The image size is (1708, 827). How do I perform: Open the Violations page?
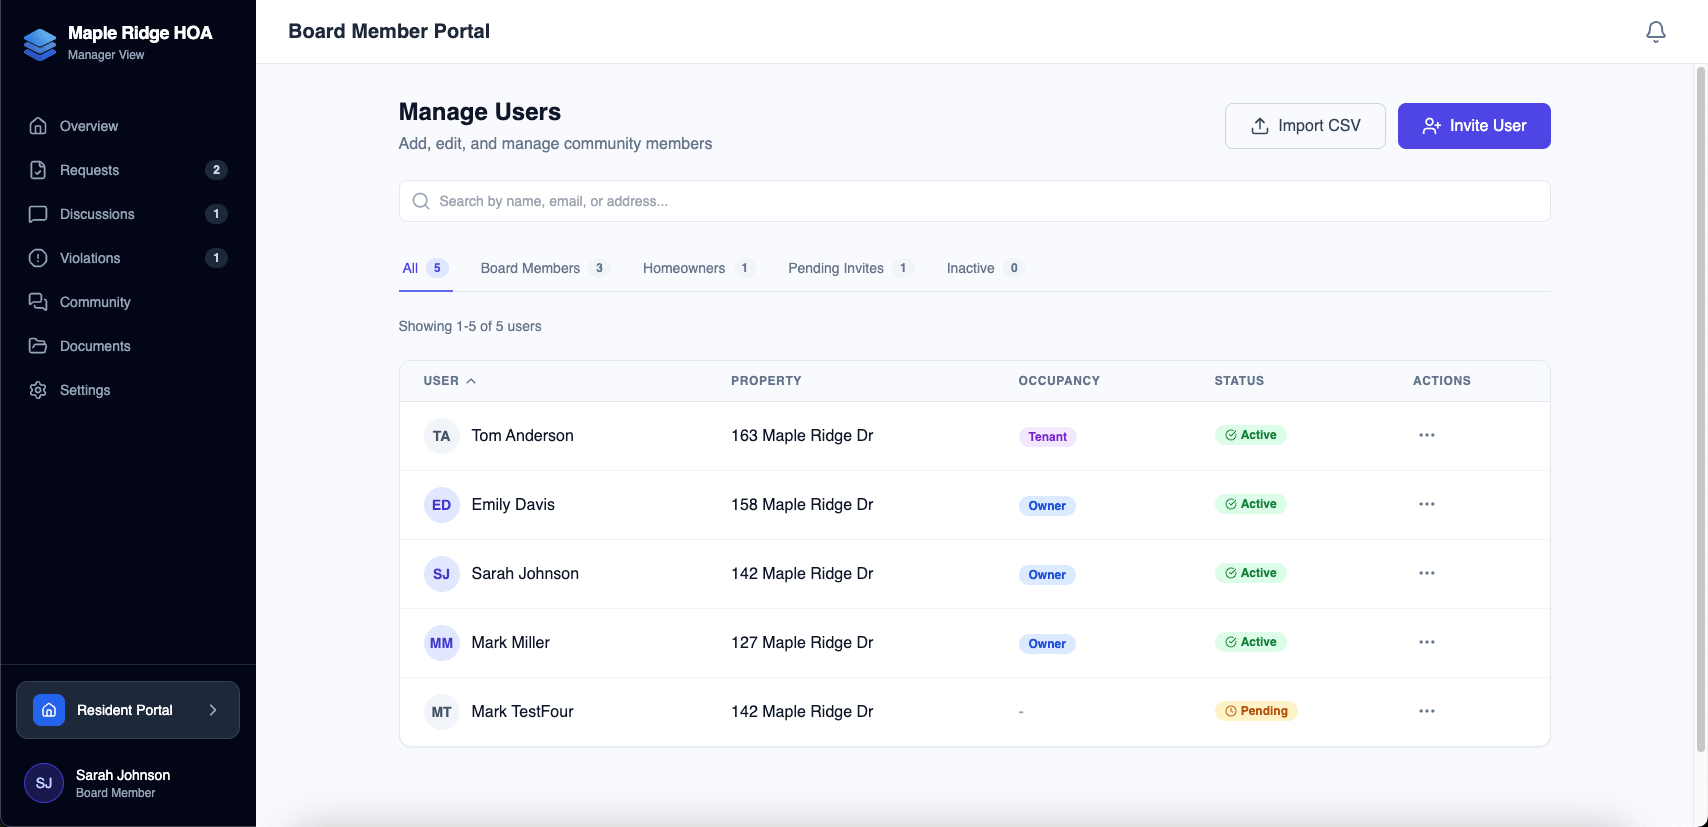128,258
